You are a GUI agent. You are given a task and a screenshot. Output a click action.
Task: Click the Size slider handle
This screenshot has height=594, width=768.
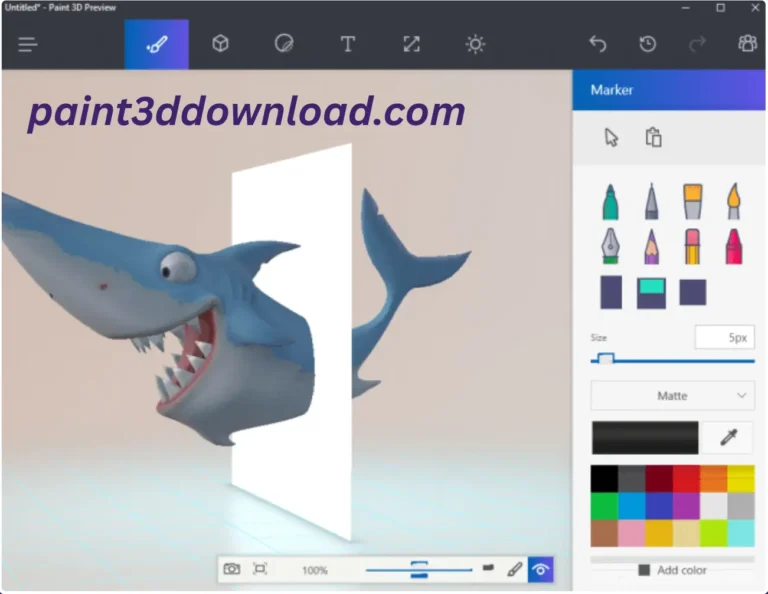(x=606, y=359)
